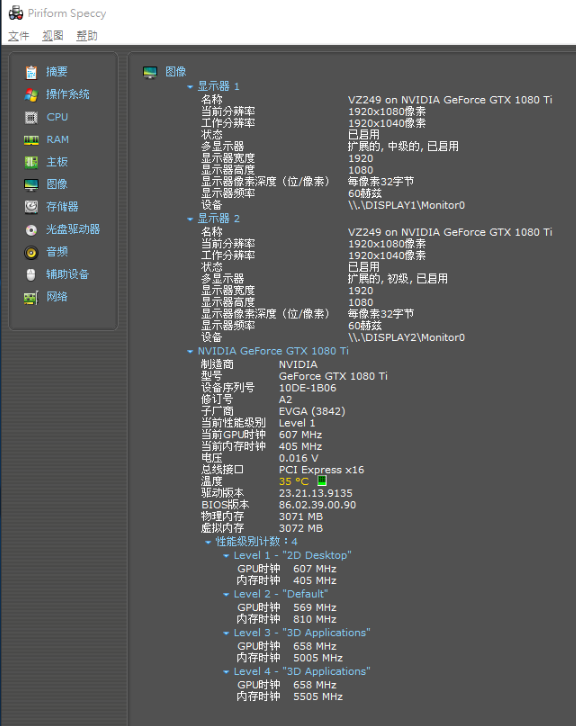Viewport: 576px width, 726px height.
Task: Open the 文件 menu
Action: tap(19, 36)
